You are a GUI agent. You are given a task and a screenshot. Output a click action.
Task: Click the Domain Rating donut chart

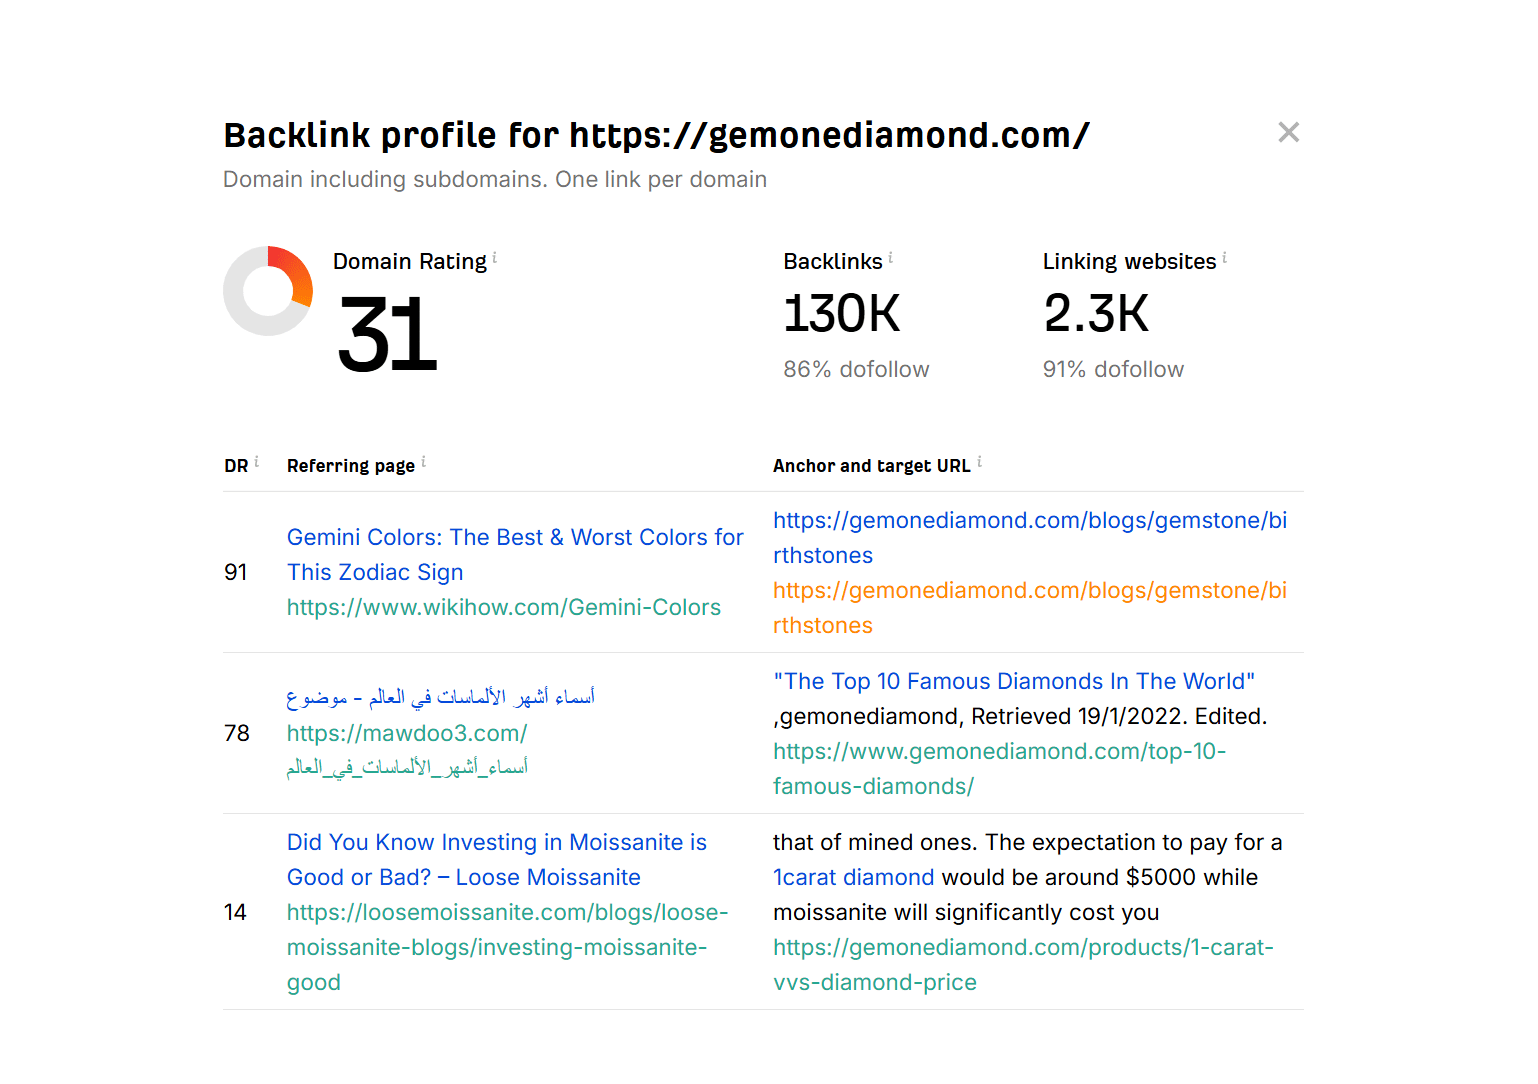point(268,291)
